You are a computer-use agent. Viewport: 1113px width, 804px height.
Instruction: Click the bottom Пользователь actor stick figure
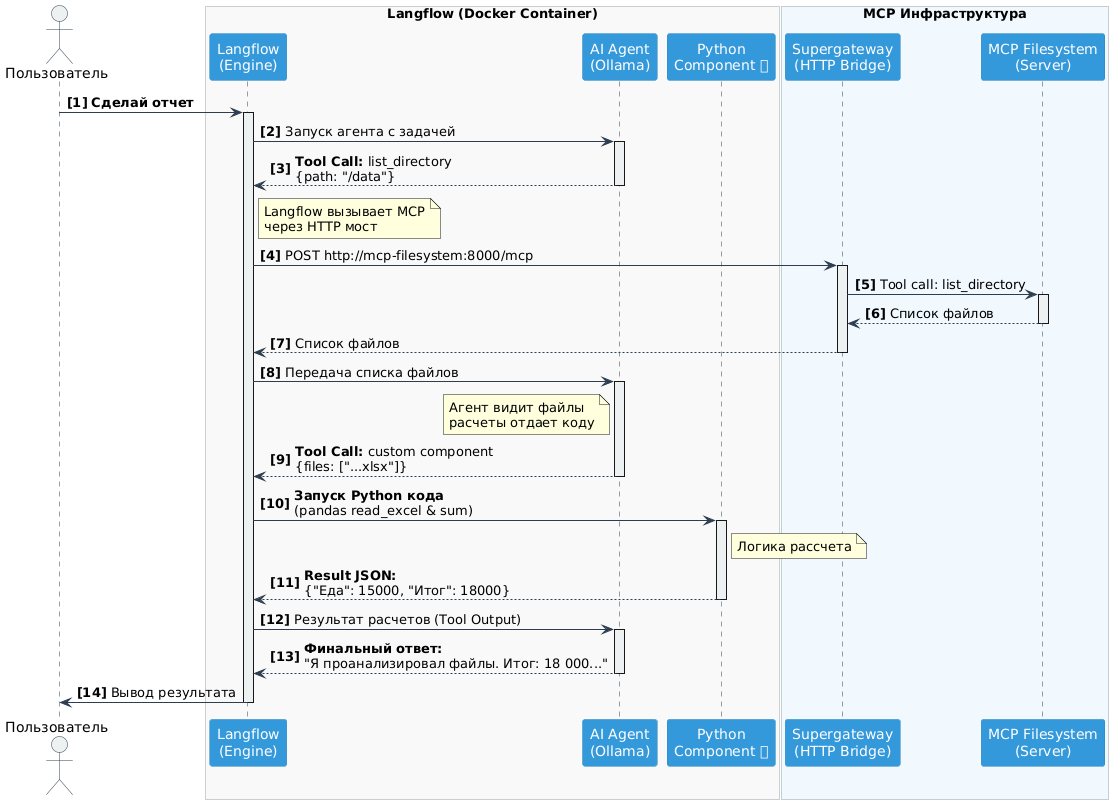59,770
